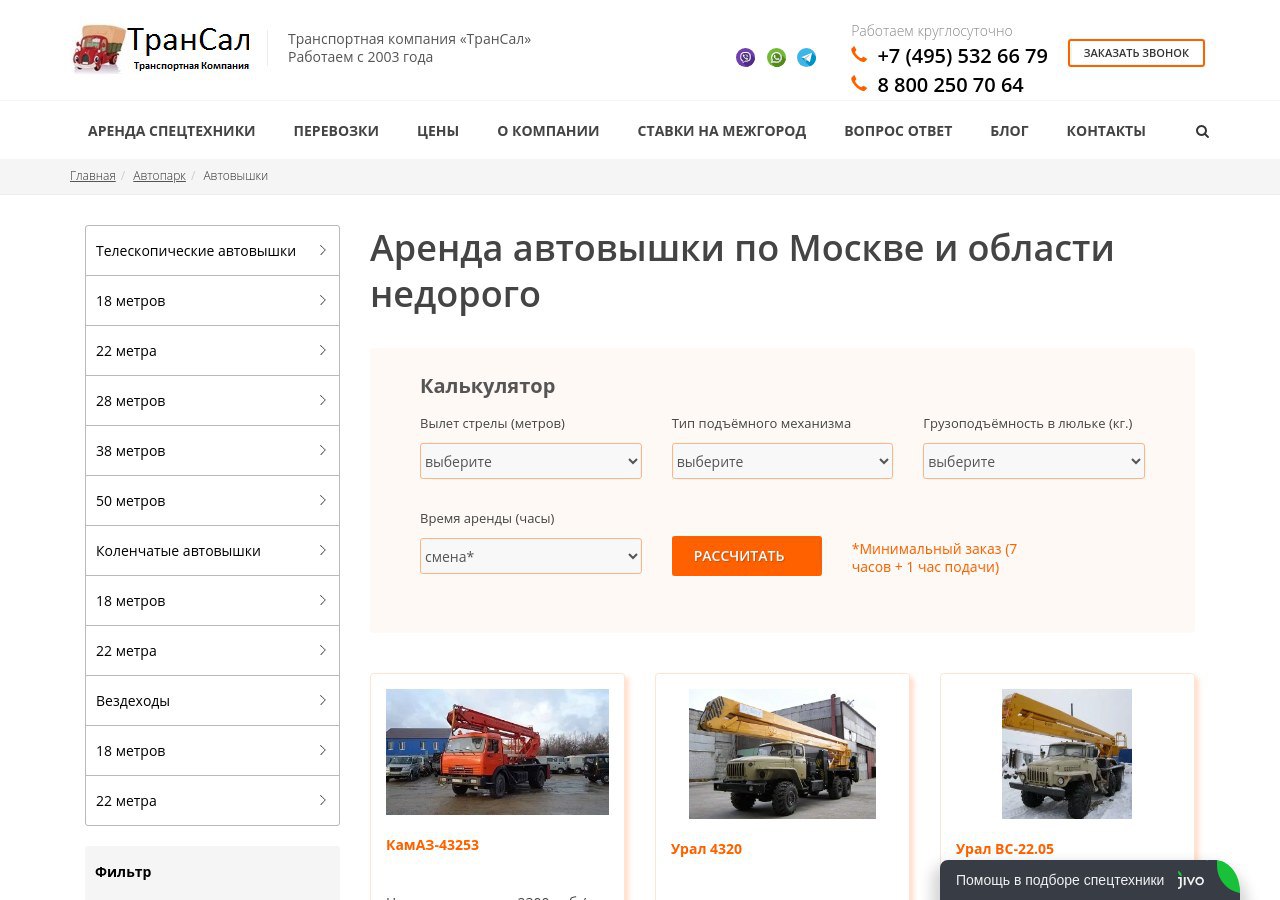Expand Телескопические автовышки sidebar item
The image size is (1280, 900).
tap(212, 251)
